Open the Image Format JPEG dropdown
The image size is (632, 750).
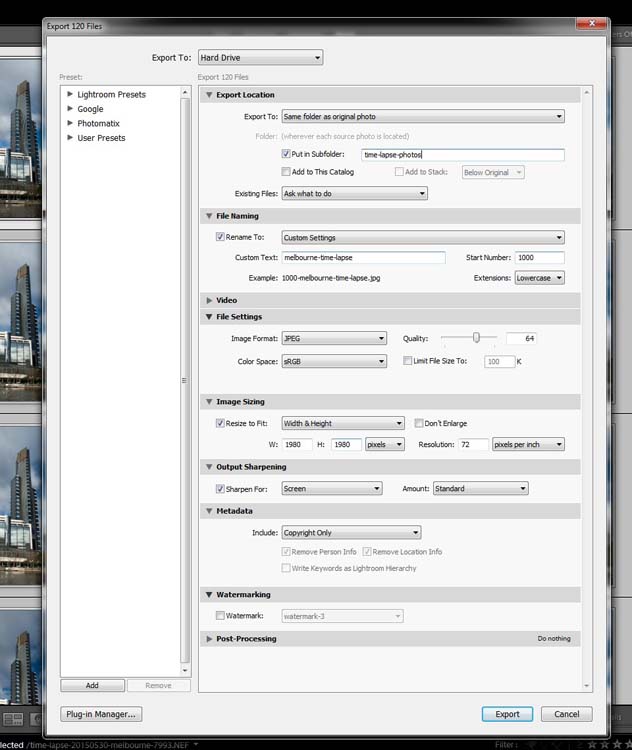[x=333, y=339]
